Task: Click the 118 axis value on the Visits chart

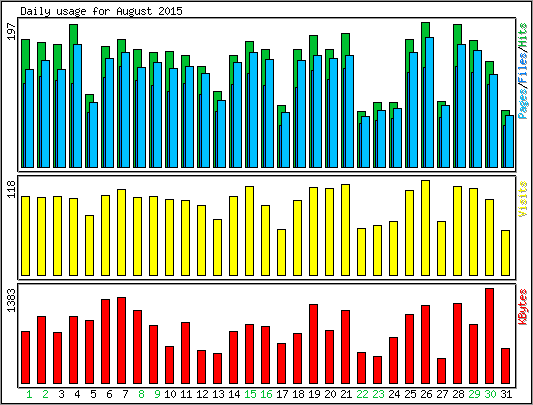Action: click(x=12, y=189)
